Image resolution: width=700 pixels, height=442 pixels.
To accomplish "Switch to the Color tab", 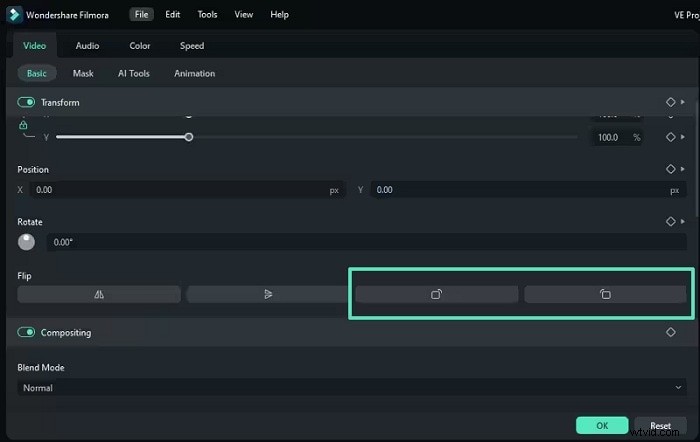I will pyautogui.click(x=140, y=46).
